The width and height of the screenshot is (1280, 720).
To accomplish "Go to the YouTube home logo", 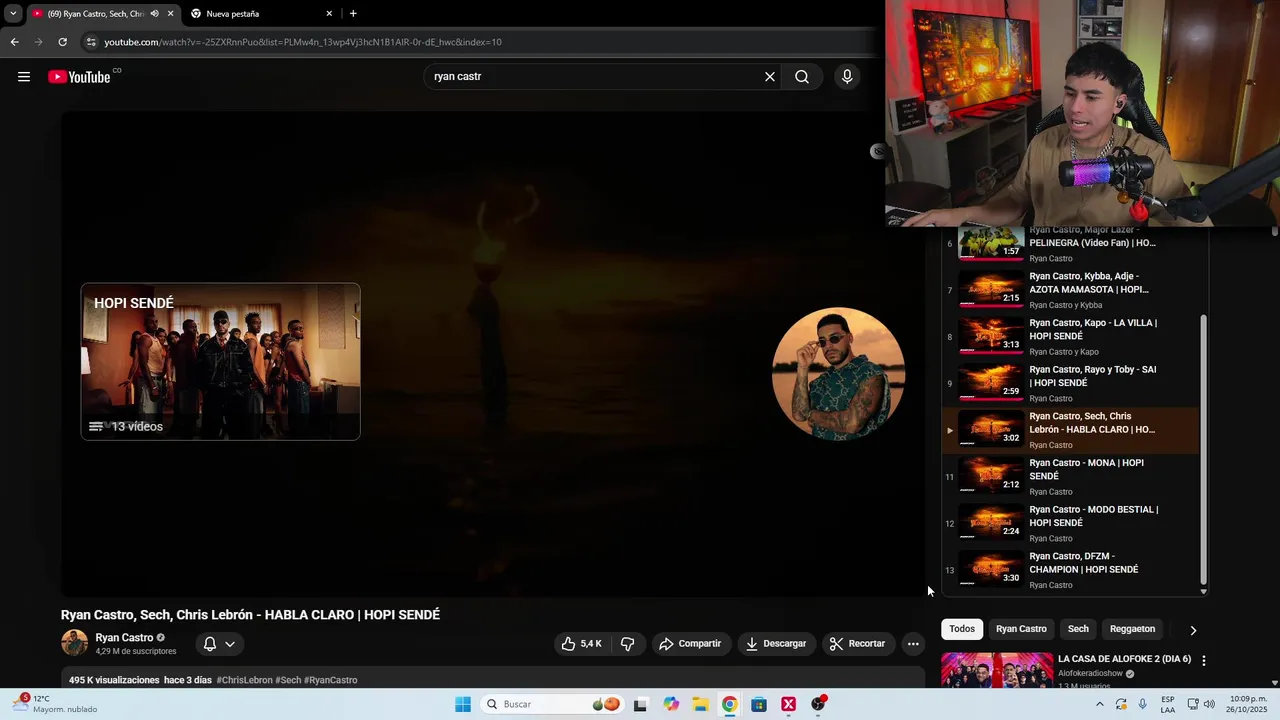I will tap(79, 77).
